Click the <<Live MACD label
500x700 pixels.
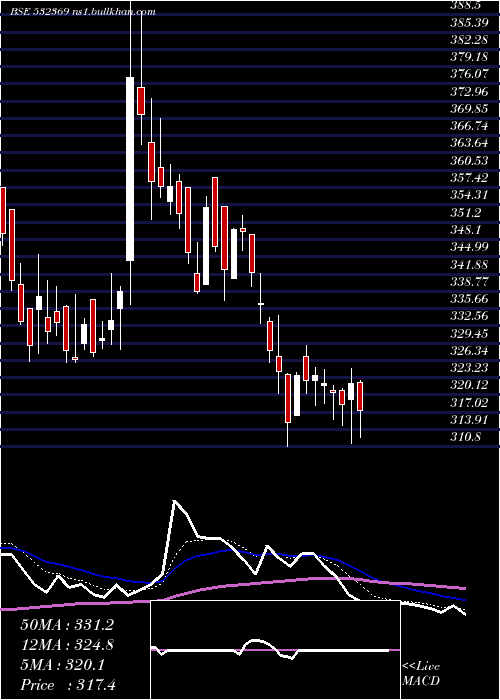coord(421,673)
